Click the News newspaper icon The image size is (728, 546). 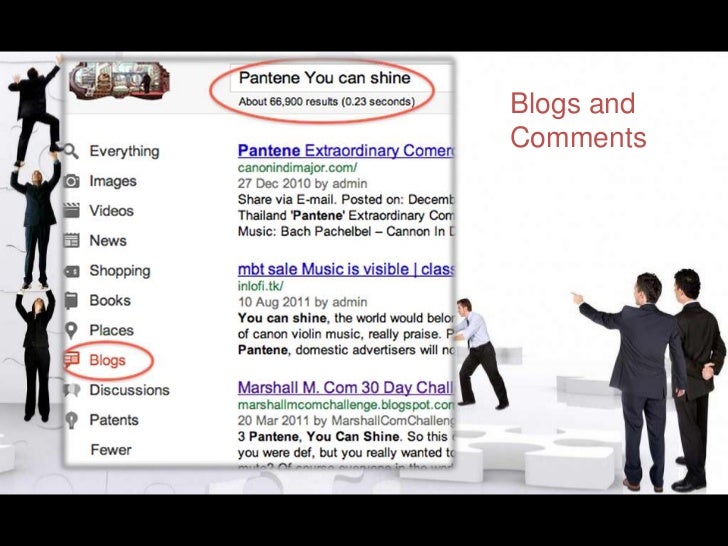(x=72, y=240)
